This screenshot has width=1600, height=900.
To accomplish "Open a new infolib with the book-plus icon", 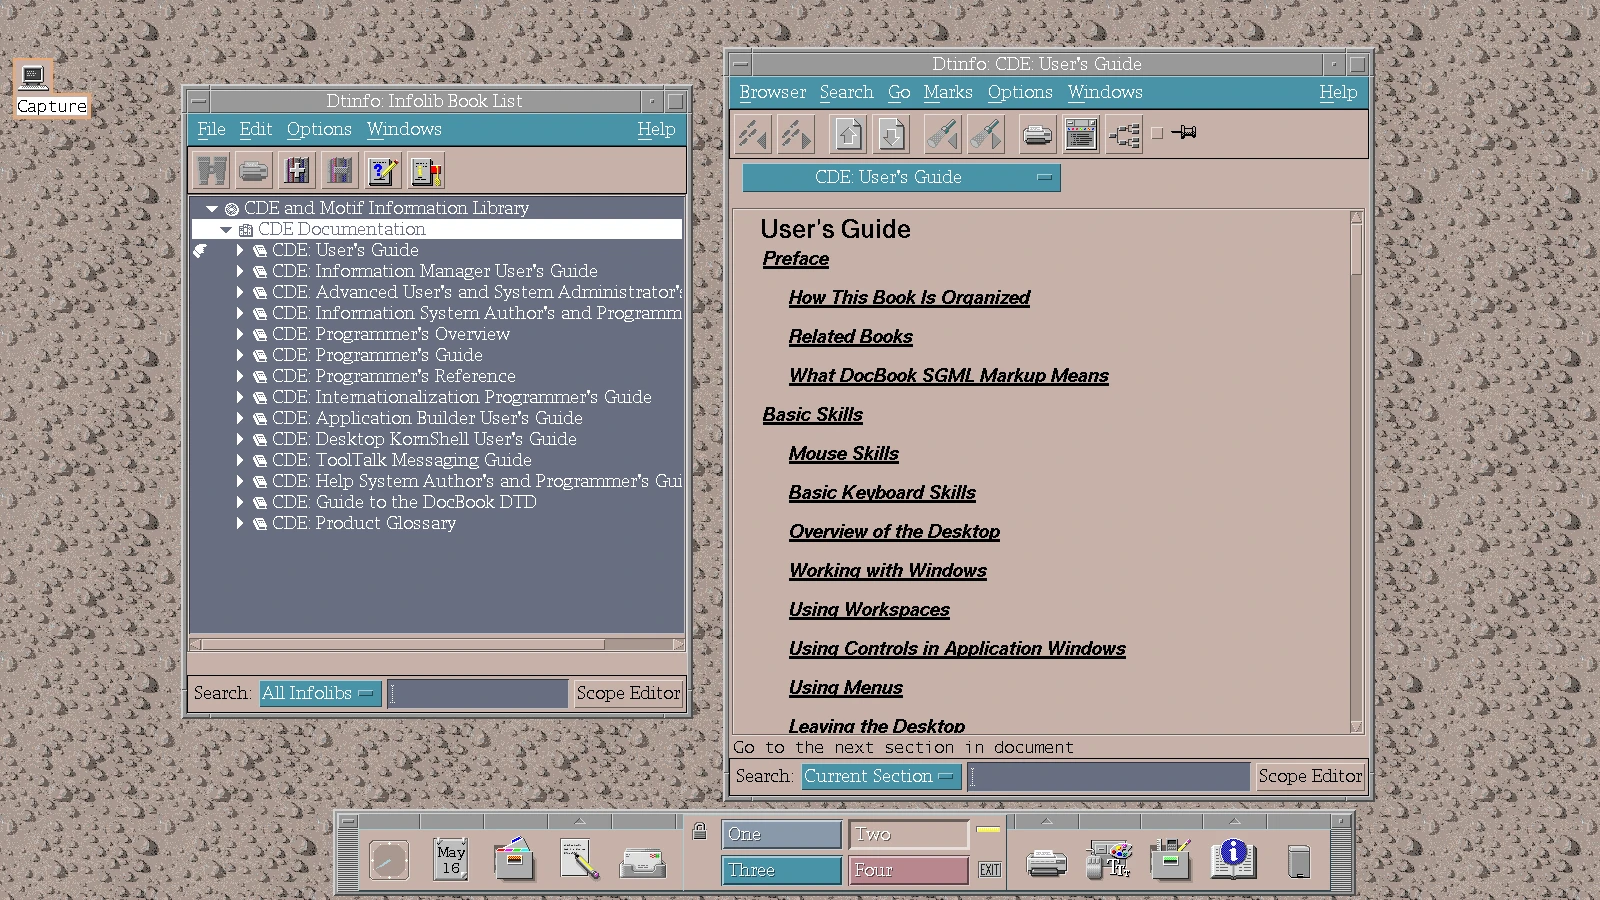I will click(x=297, y=170).
